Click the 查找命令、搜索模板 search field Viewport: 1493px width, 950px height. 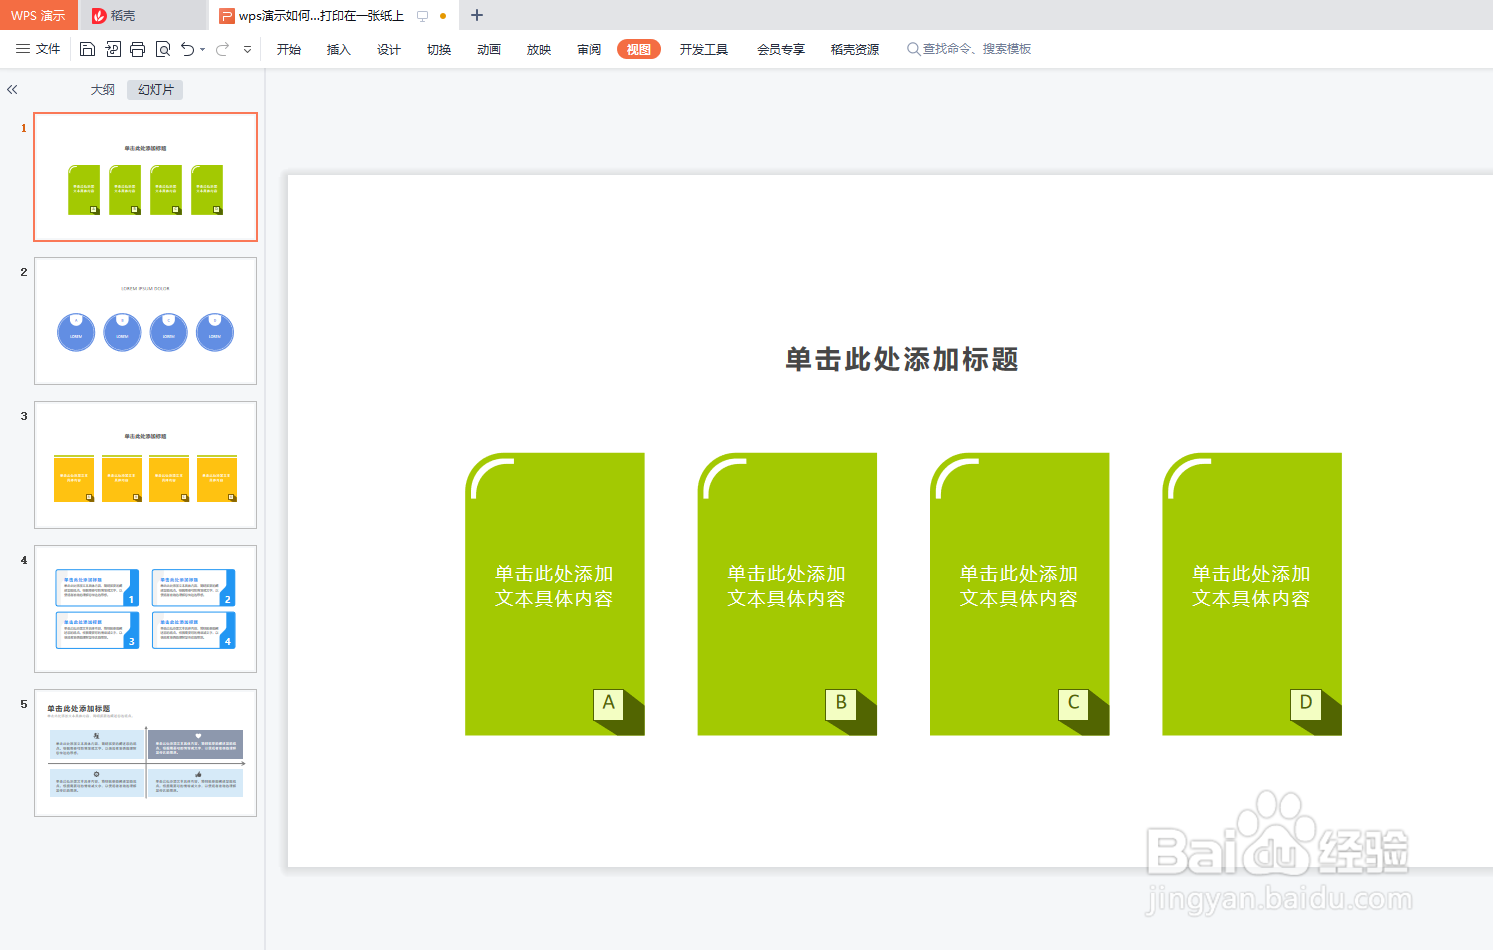[x=970, y=48]
